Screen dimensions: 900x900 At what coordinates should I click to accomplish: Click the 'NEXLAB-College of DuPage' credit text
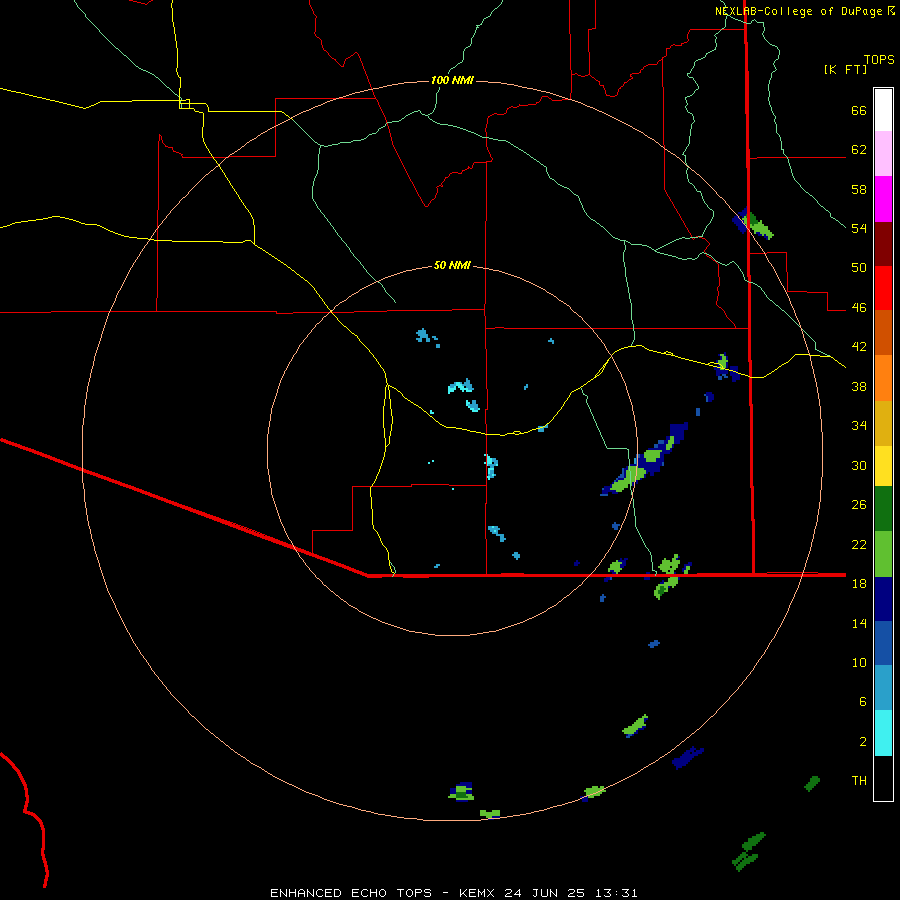click(798, 11)
